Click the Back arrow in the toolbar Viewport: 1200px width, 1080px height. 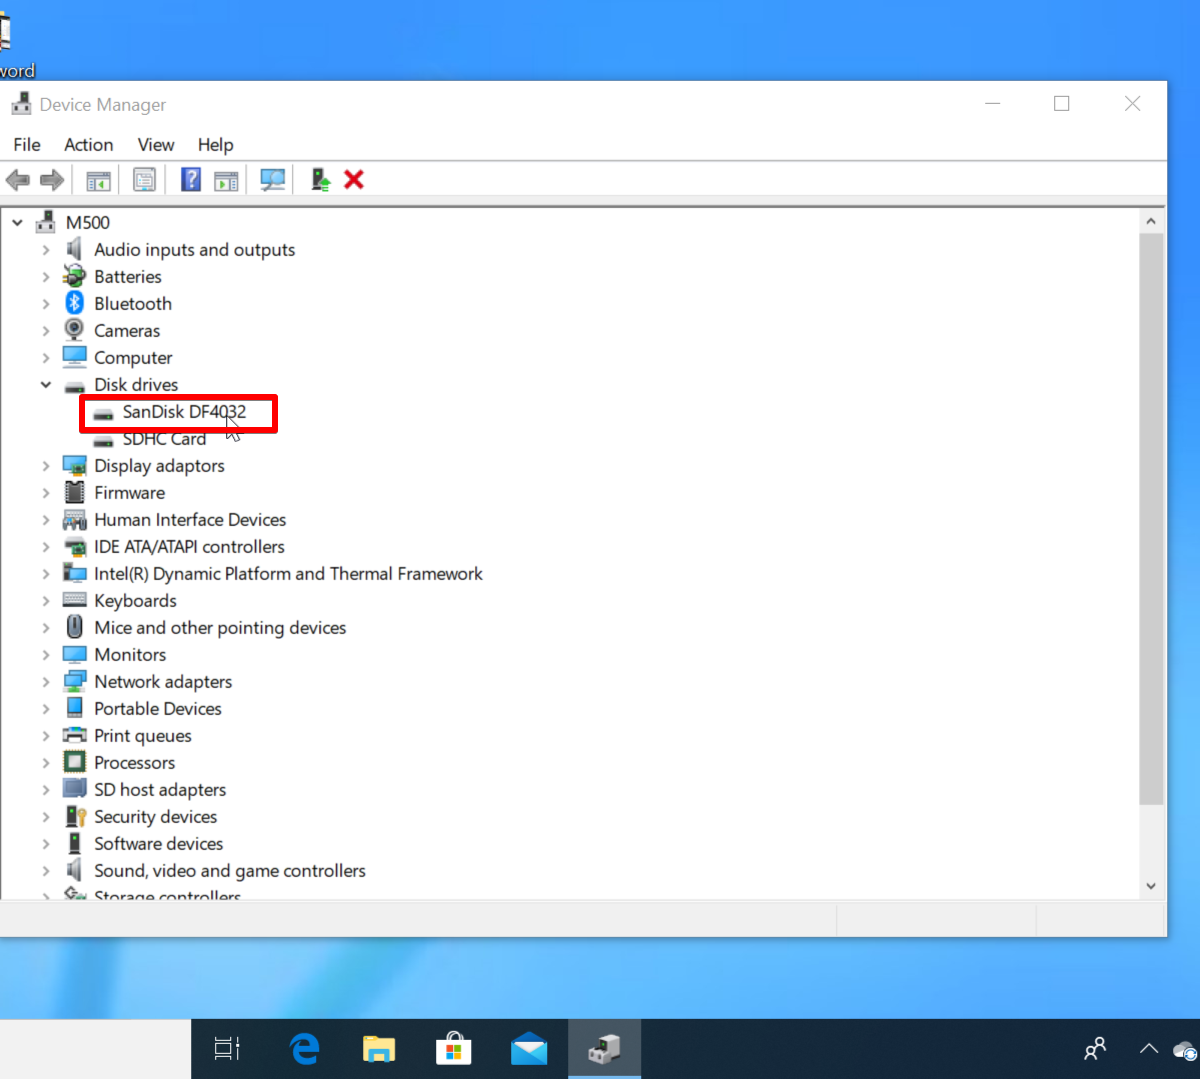tap(18, 180)
